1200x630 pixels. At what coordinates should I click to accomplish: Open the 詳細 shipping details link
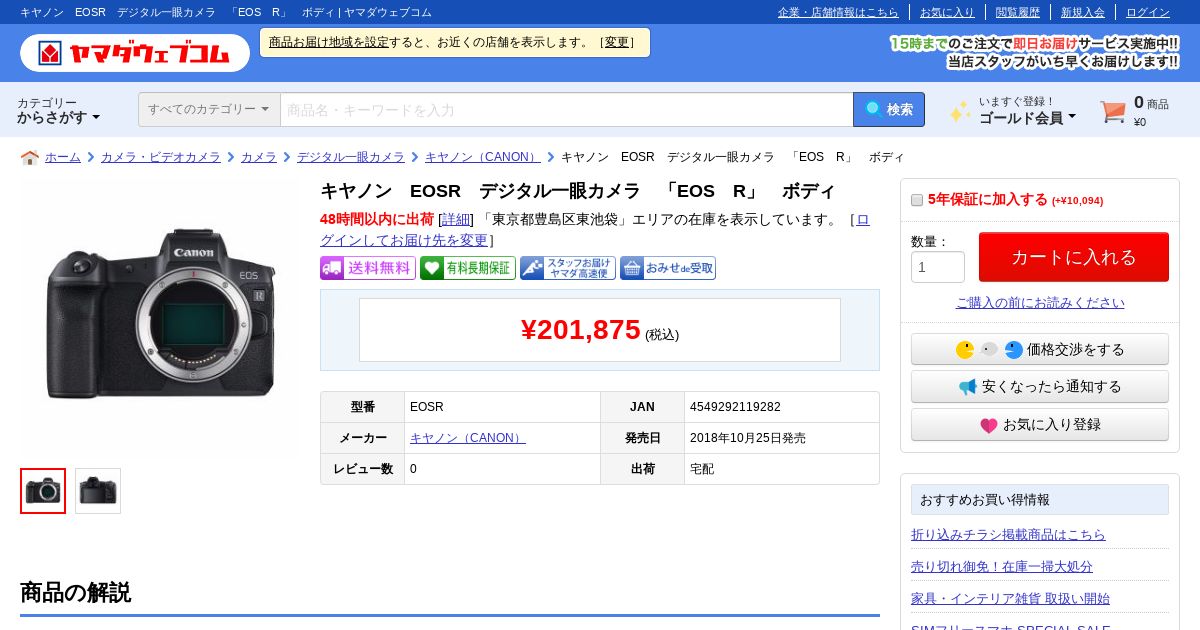coord(456,219)
